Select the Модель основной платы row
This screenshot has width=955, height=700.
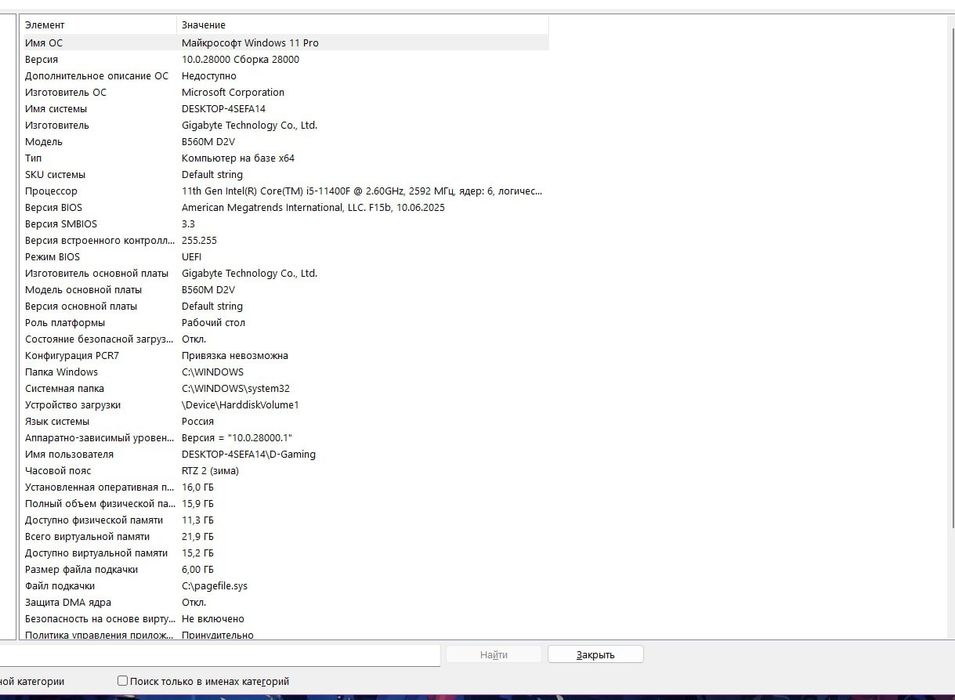(284, 289)
